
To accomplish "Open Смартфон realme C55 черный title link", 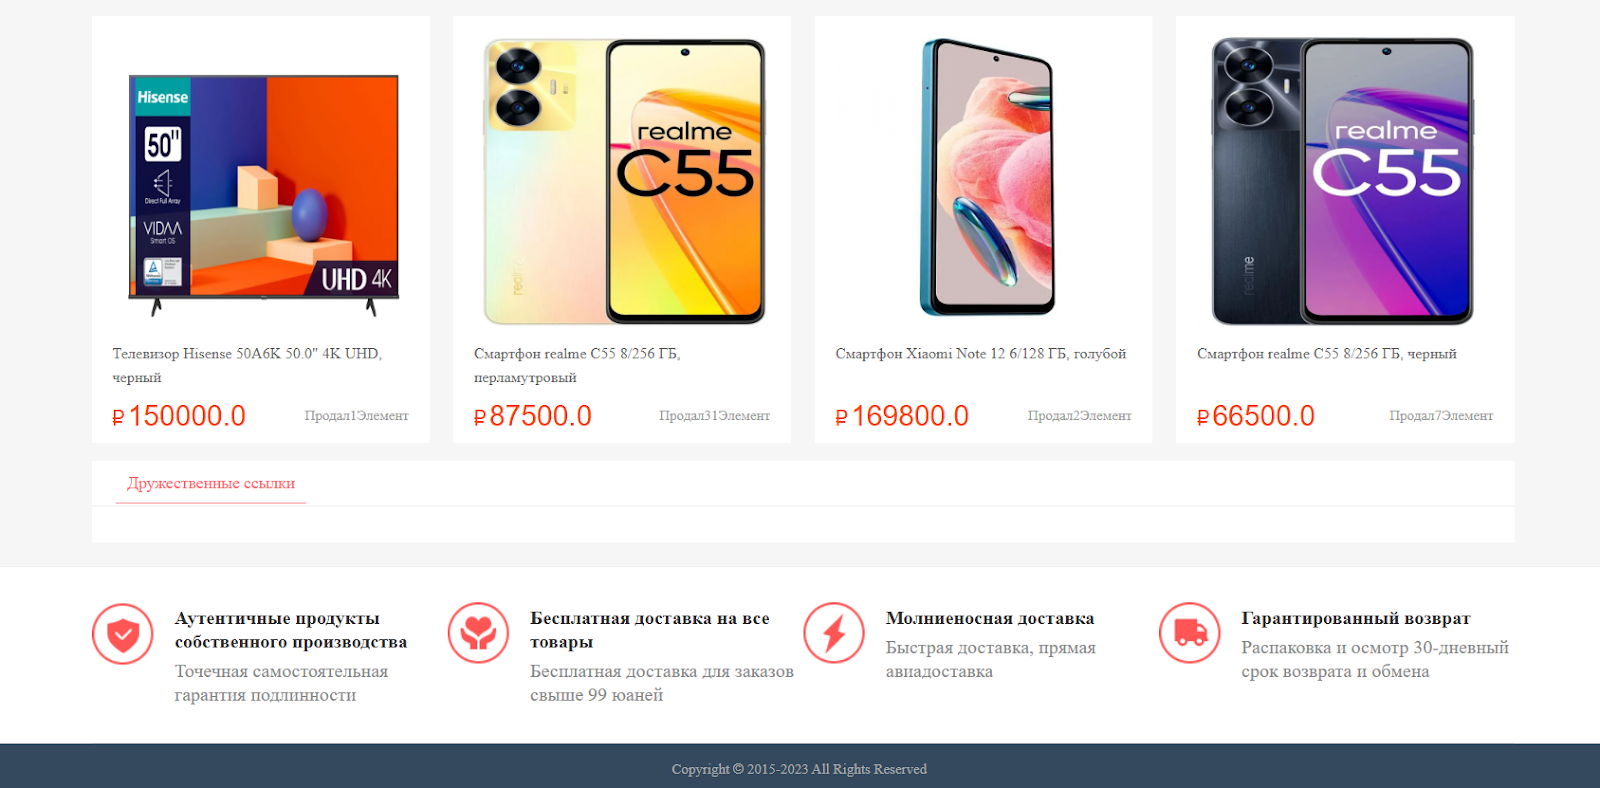I will (1327, 354).
